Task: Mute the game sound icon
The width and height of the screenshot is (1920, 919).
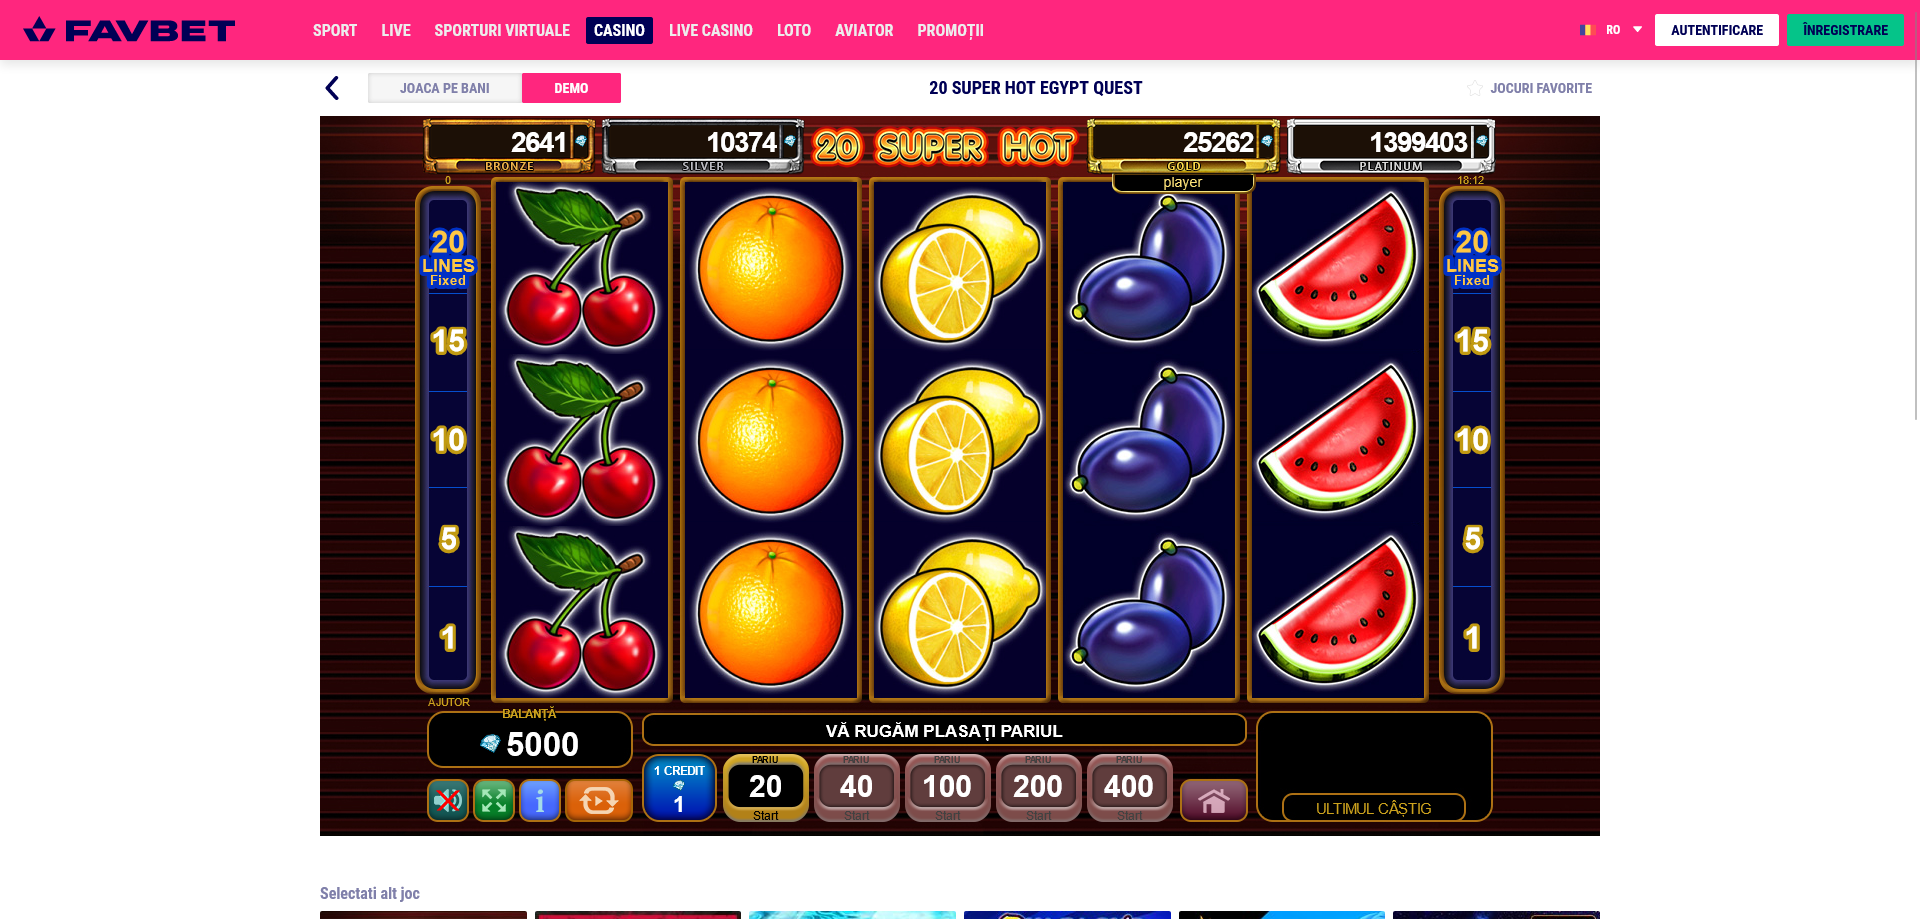Action: click(448, 800)
